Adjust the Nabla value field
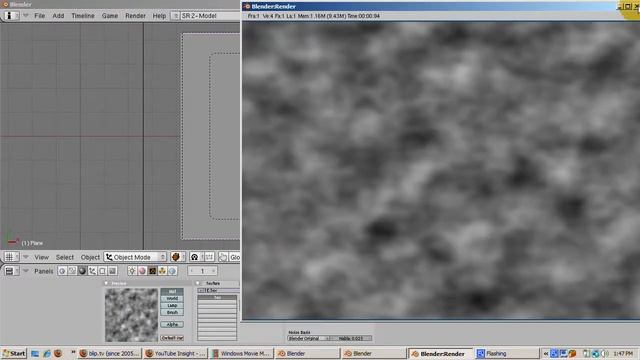The image size is (640, 360). (351, 338)
